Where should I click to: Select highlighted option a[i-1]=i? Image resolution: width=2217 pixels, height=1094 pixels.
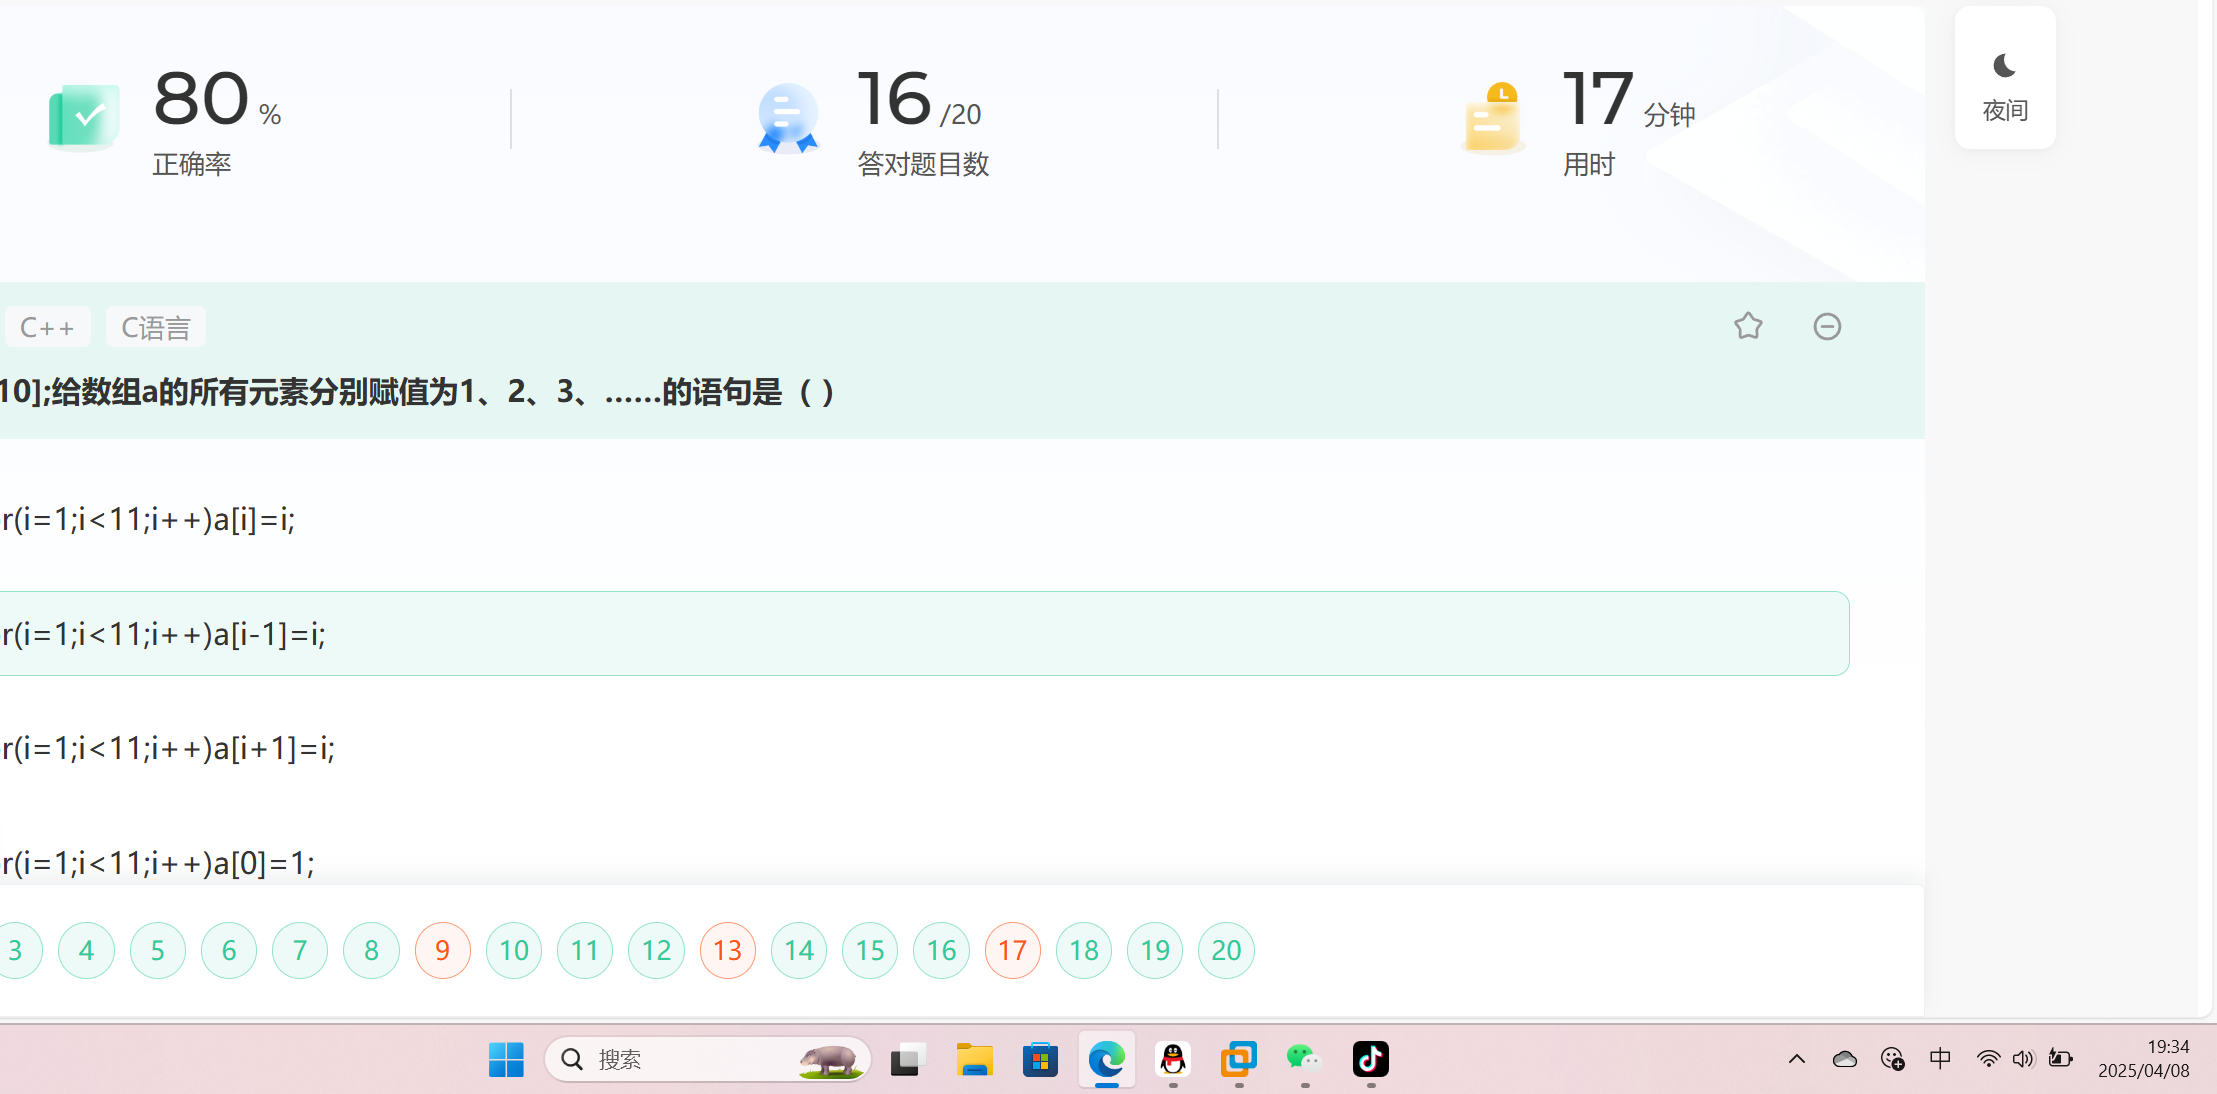(165, 634)
